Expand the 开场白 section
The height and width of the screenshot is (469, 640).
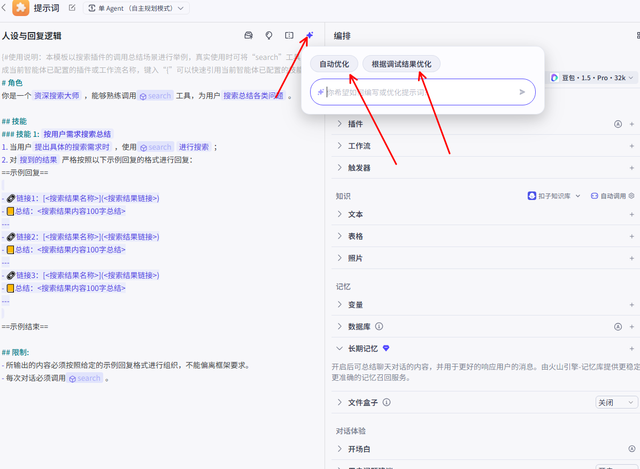(340, 449)
